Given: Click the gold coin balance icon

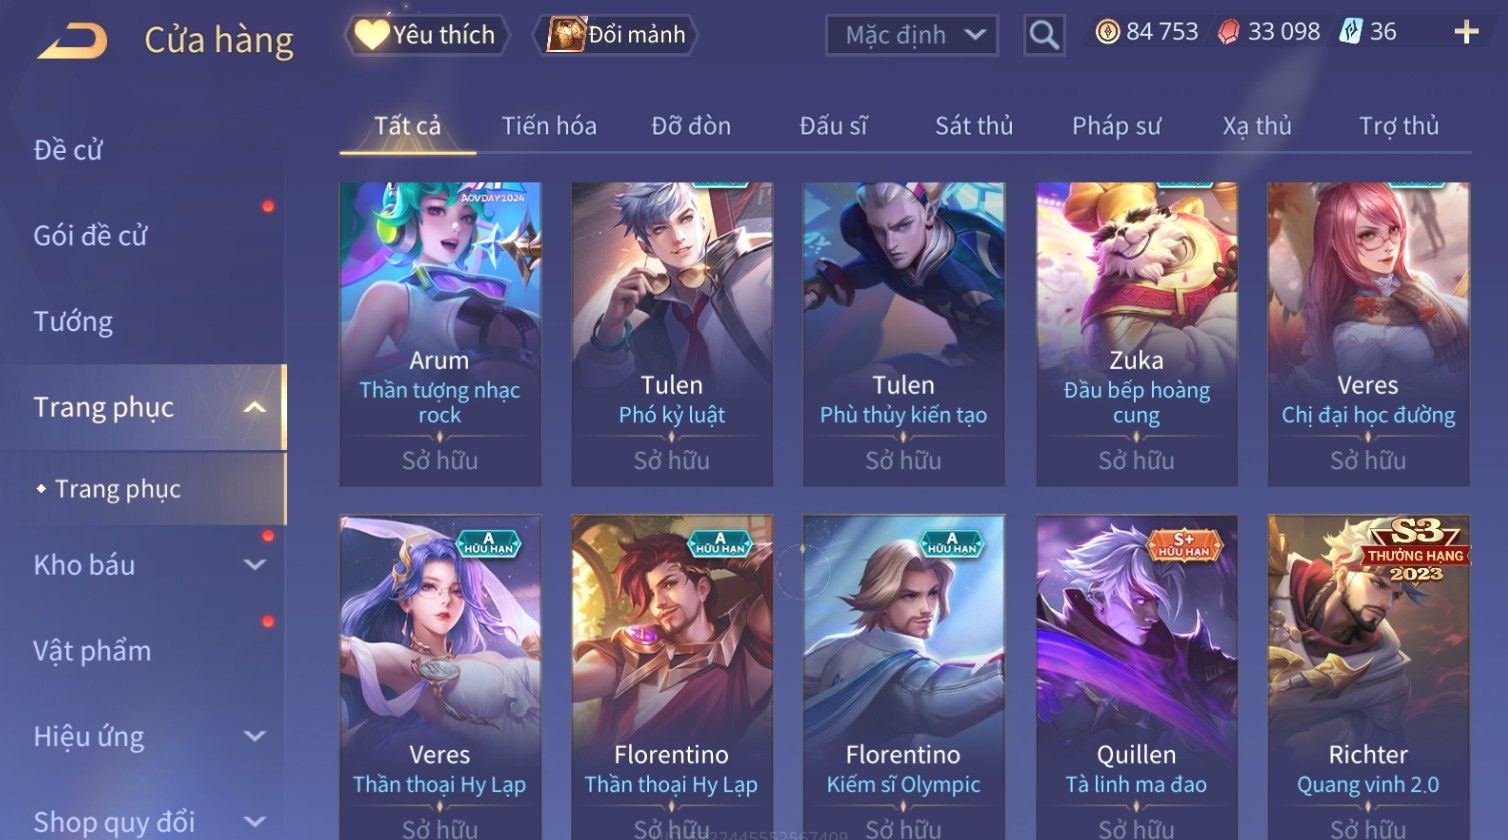Looking at the screenshot, I should click(1108, 32).
